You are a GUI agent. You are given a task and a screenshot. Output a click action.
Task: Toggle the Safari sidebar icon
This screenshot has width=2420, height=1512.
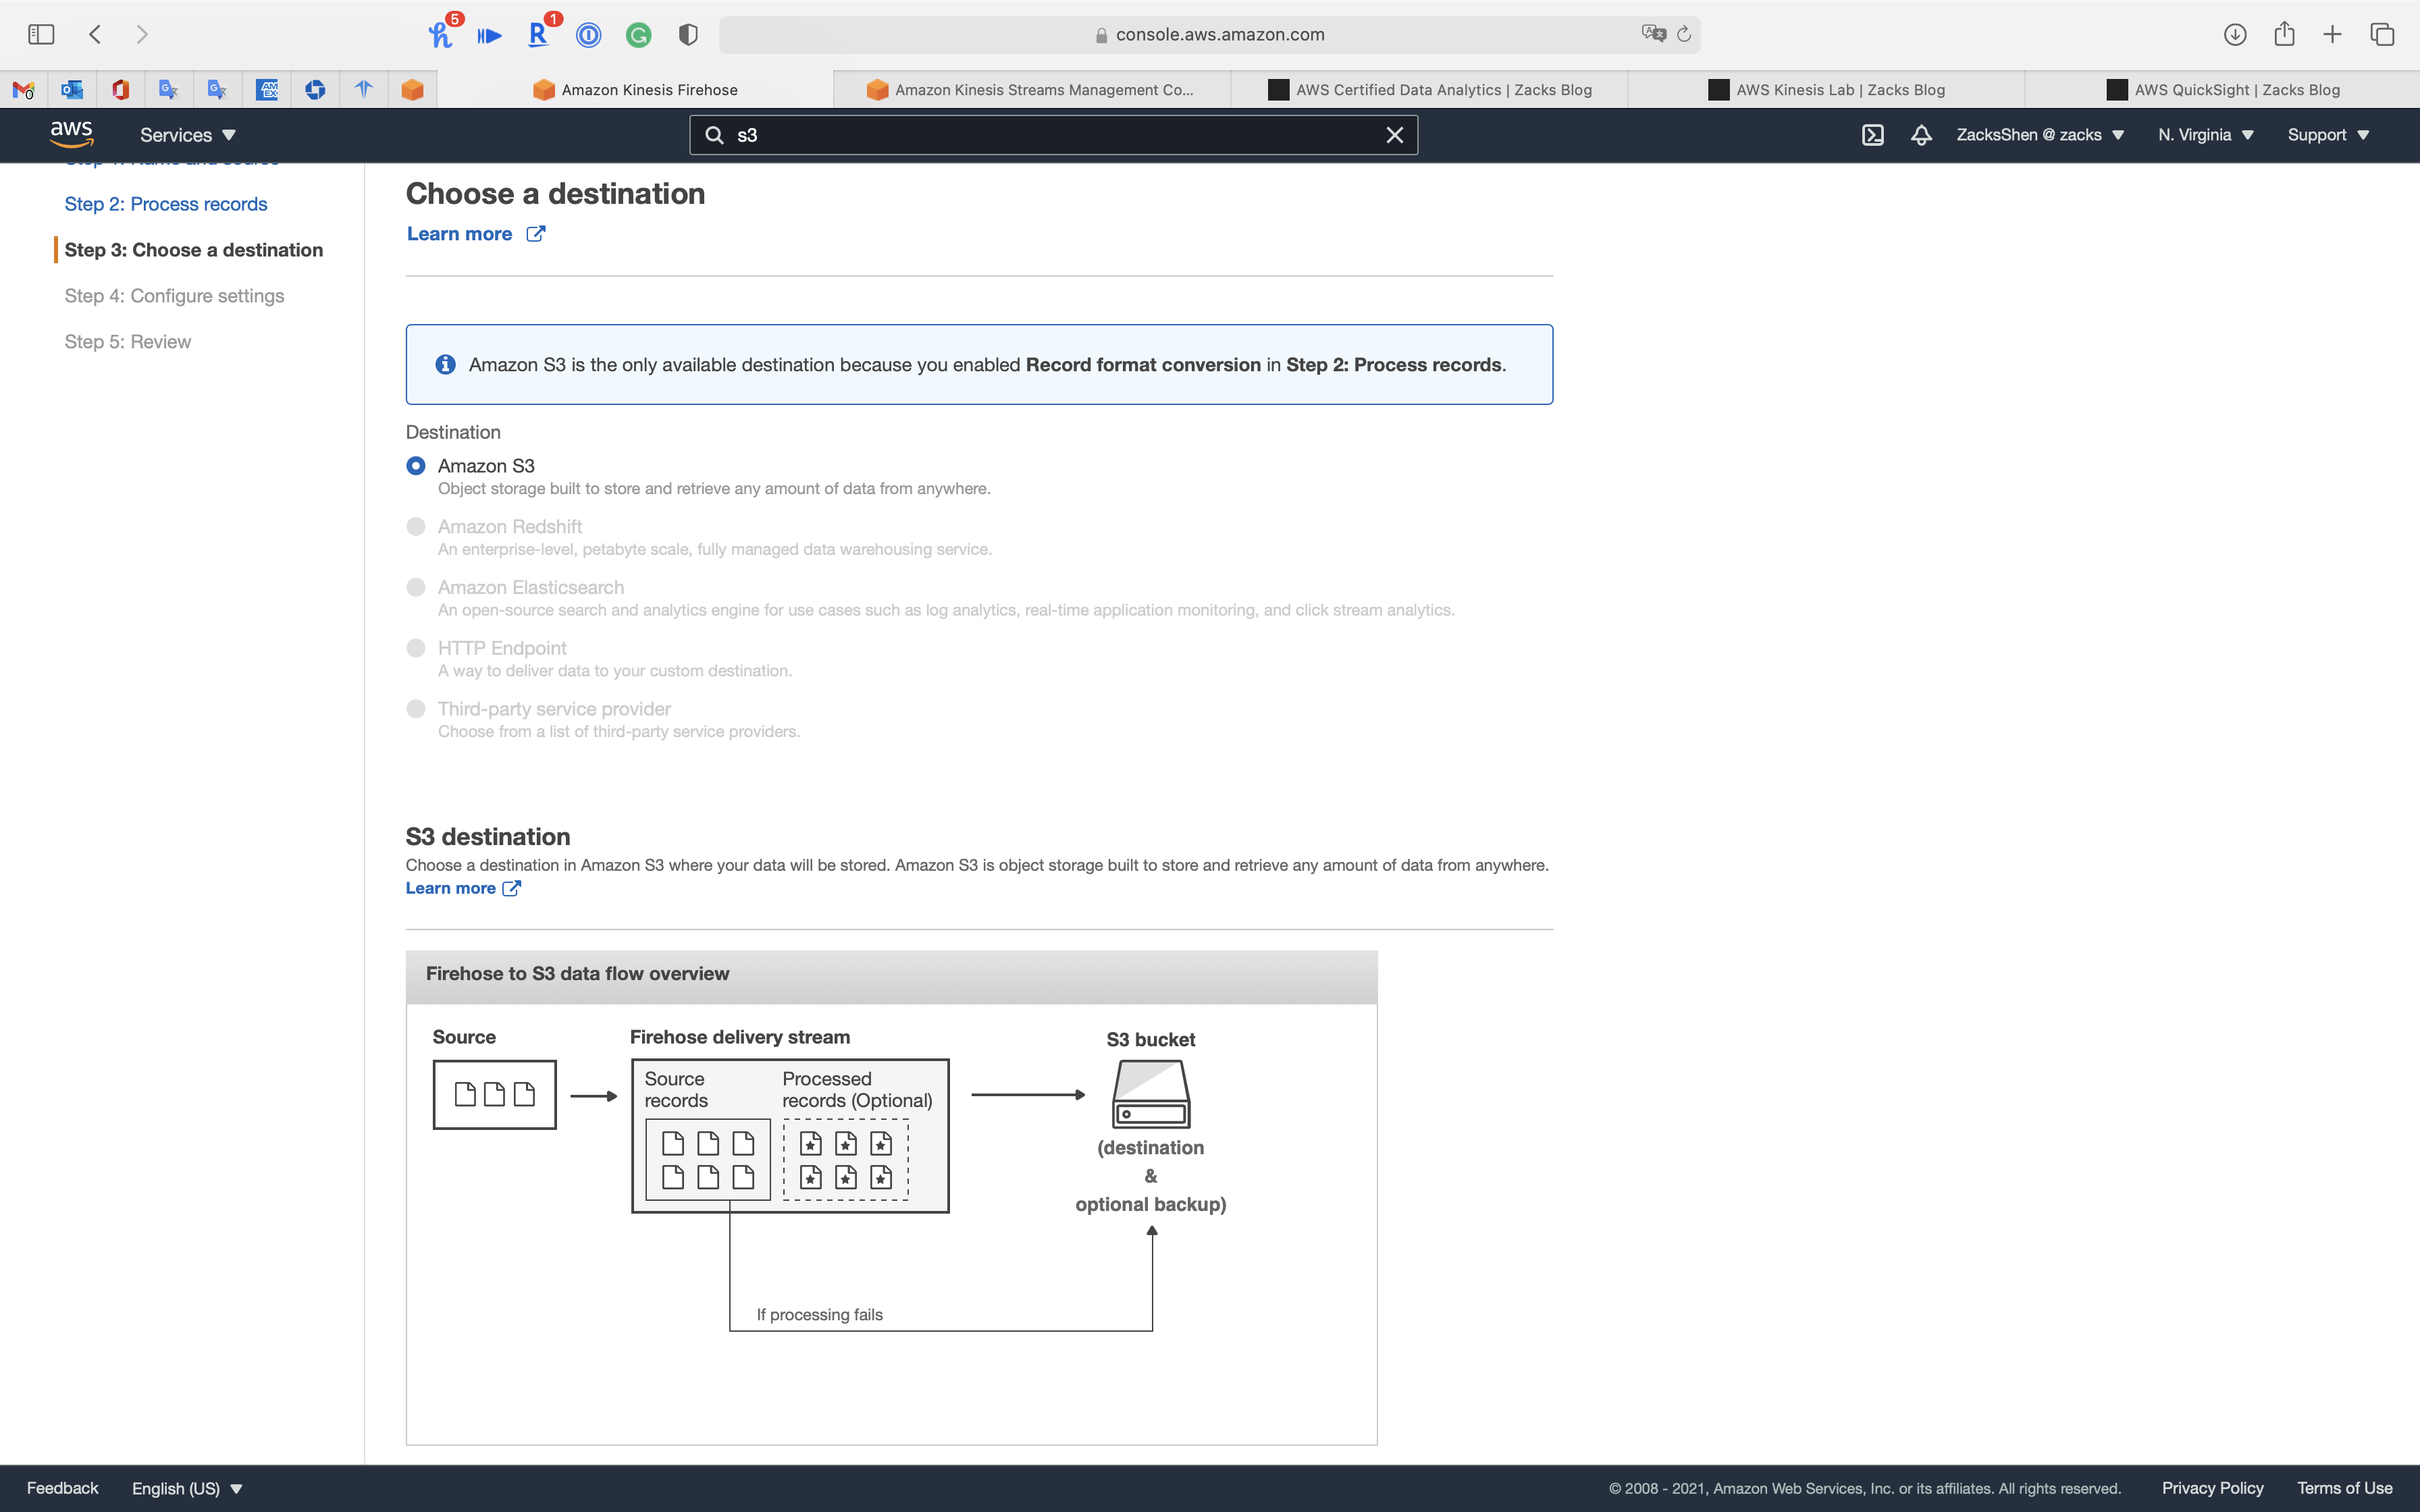tap(41, 34)
